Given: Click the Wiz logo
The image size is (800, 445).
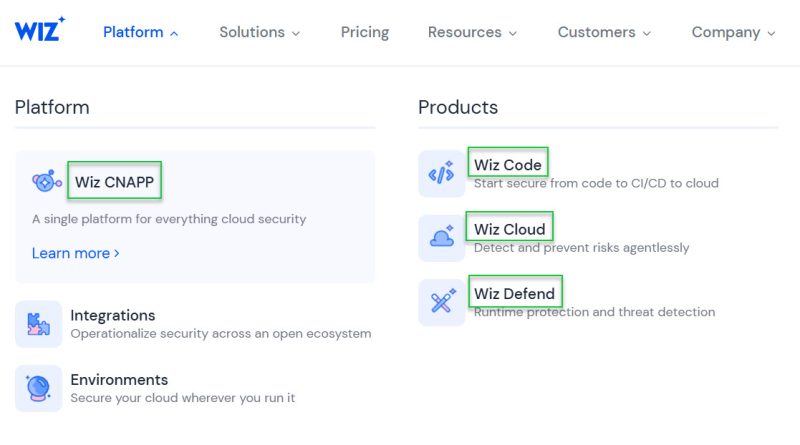Looking at the screenshot, I should (40, 29).
